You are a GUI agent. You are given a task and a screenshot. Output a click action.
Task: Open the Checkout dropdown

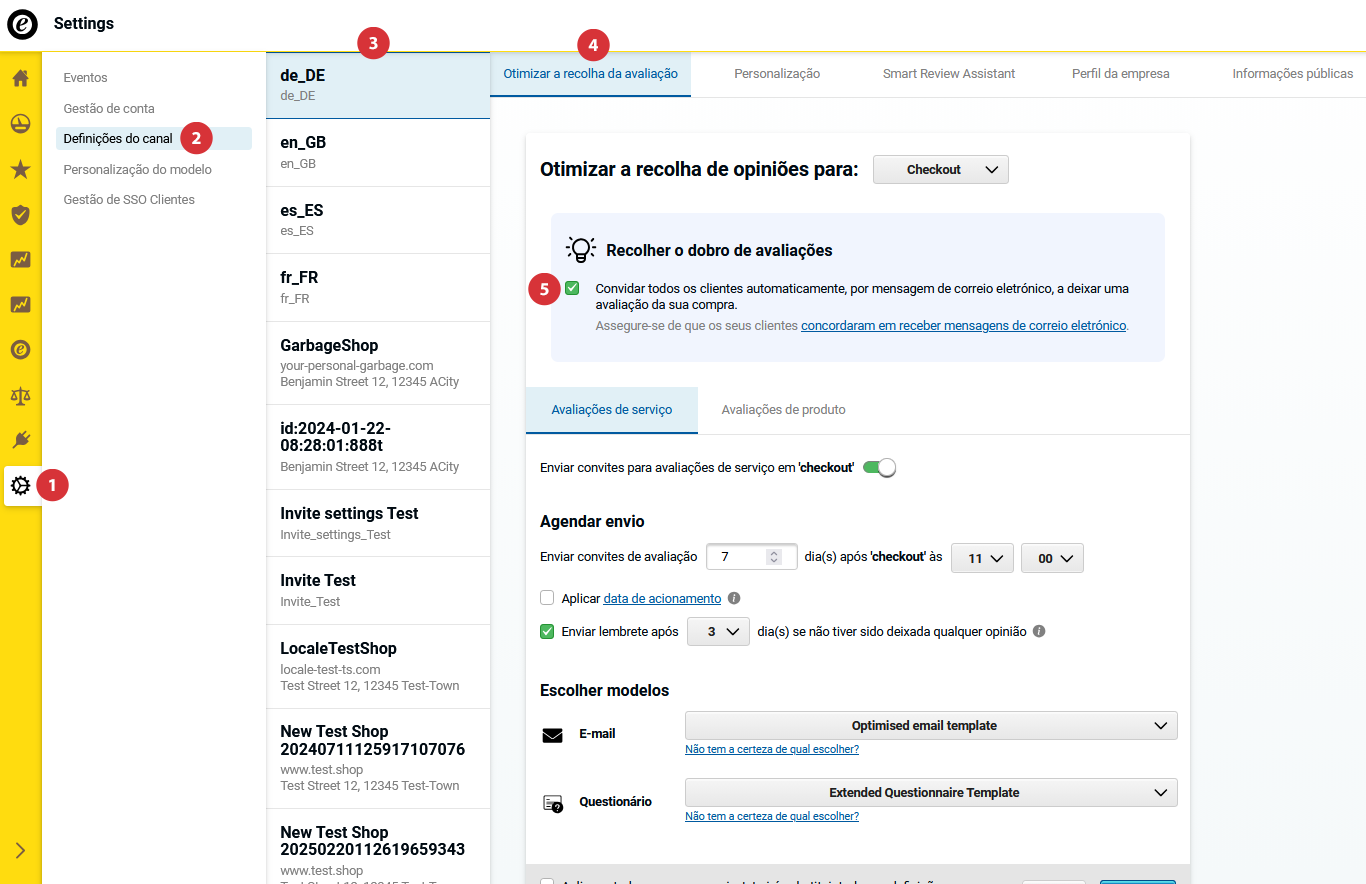point(940,170)
